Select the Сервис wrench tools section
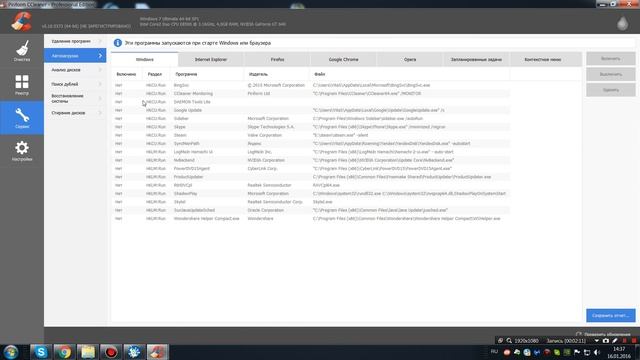This screenshot has width=640, height=360. pos(22,118)
